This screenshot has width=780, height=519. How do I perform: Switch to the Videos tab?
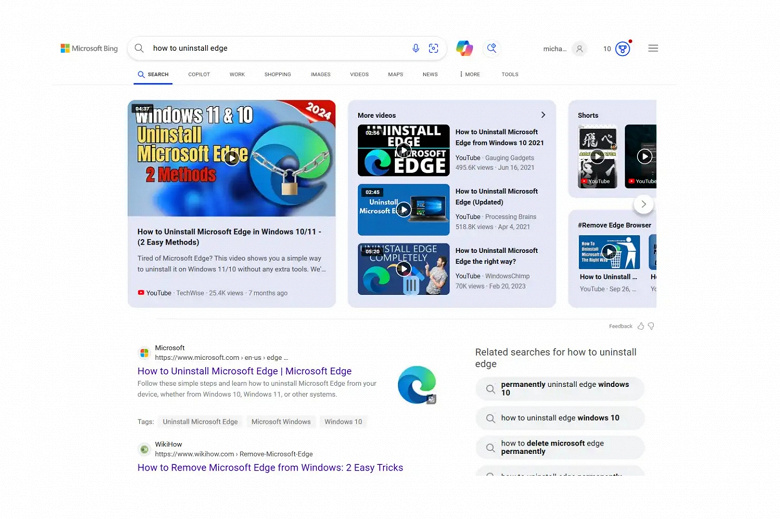pyautogui.click(x=359, y=74)
